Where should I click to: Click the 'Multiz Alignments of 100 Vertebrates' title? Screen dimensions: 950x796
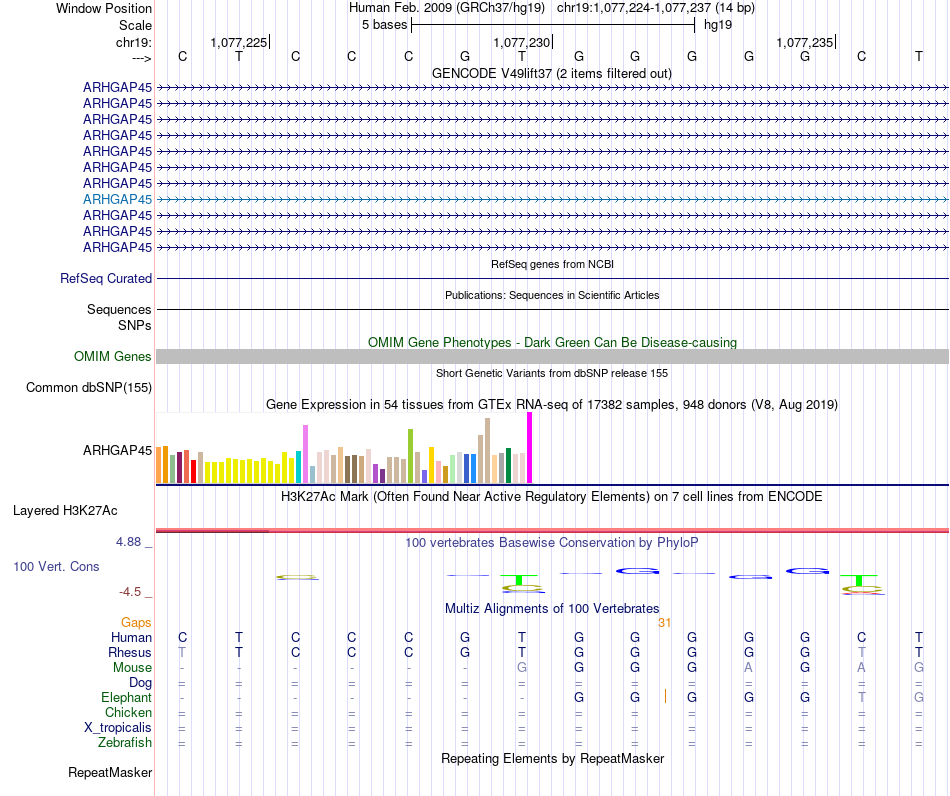click(552, 609)
